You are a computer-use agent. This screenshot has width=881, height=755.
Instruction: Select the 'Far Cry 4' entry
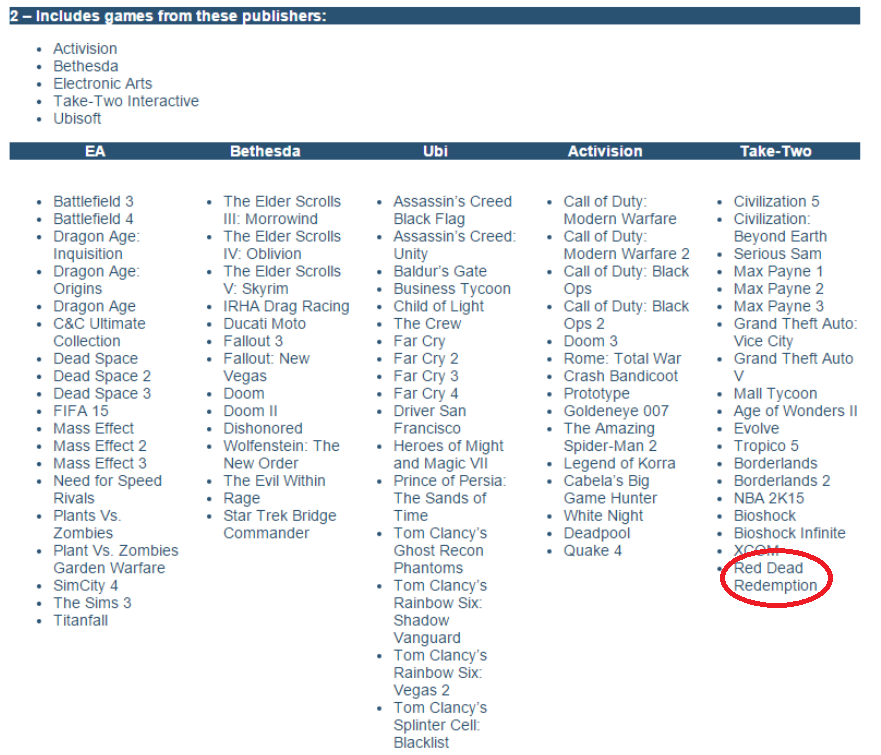426,393
